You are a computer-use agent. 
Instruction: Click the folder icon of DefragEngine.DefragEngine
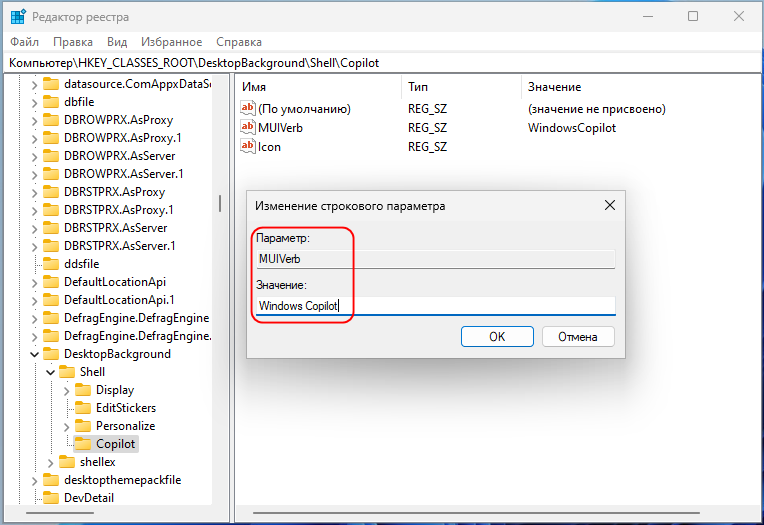pyautogui.click(x=51, y=318)
